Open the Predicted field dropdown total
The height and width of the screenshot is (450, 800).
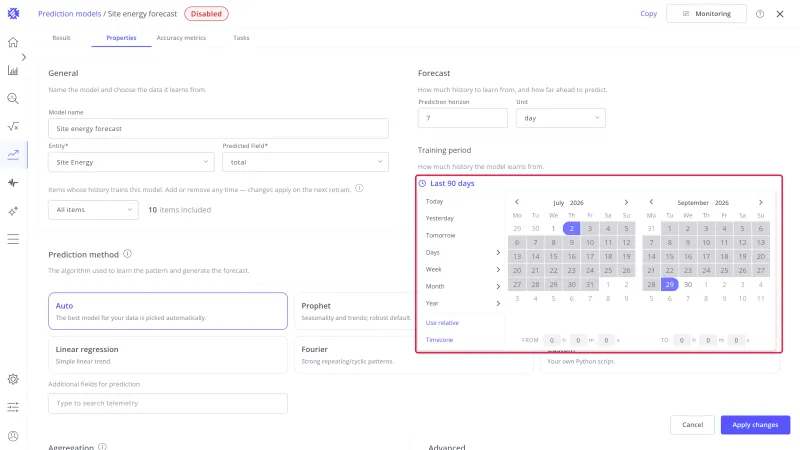[x=305, y=162]
